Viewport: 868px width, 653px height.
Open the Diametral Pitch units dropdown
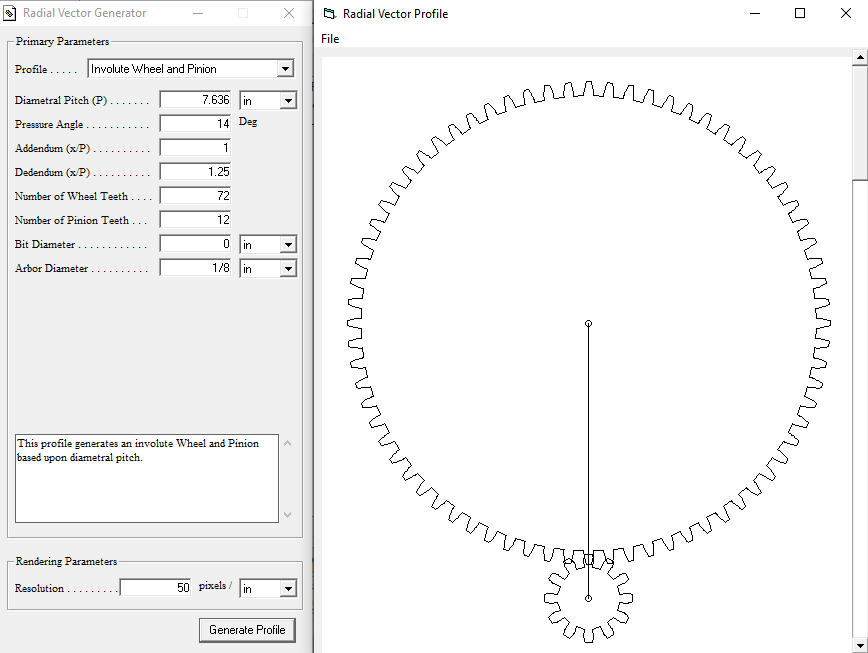coord(289,99)
